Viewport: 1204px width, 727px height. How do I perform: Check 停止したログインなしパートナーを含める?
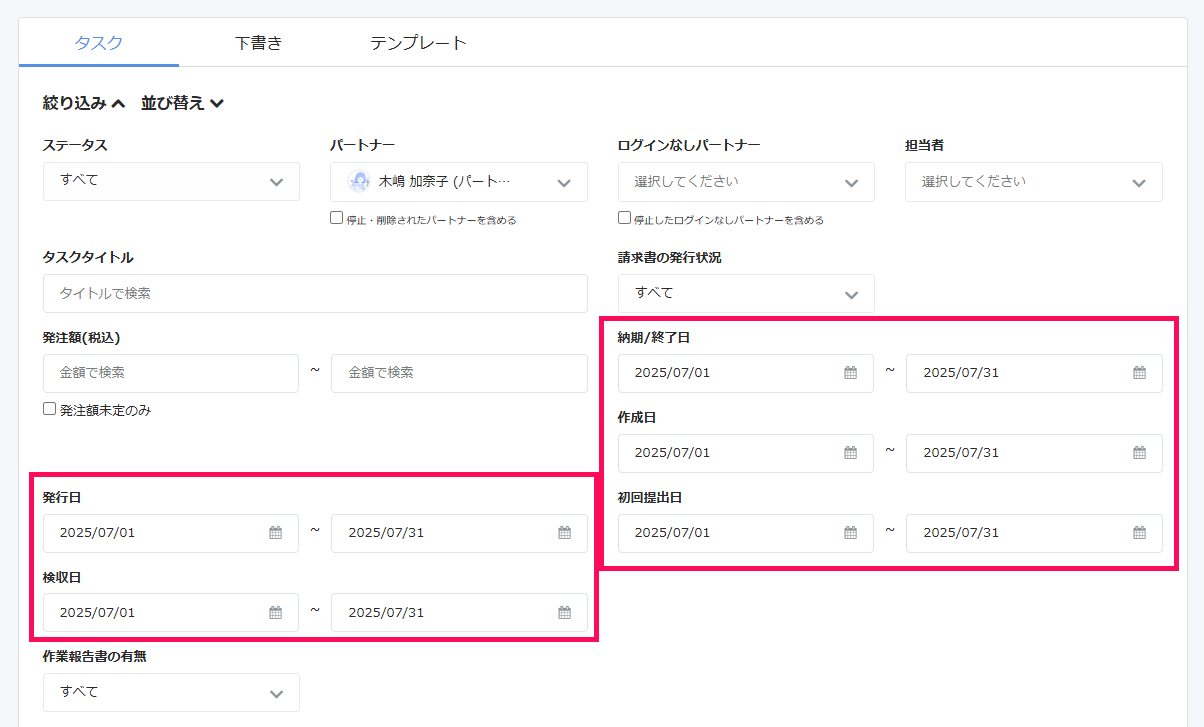(x=625, y=218)
